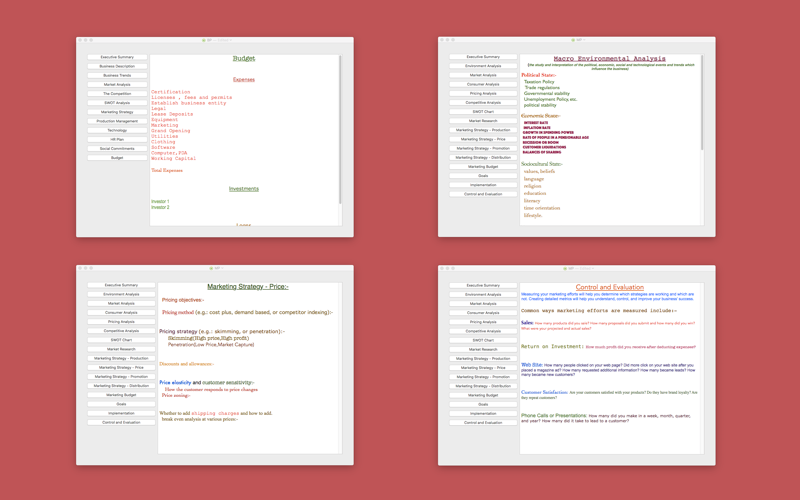The width and height of the screenshot is (800, 500).
Task: Open the title dropdown arrow of Macro Environmental Analysis window
Action: click(584, 40)
